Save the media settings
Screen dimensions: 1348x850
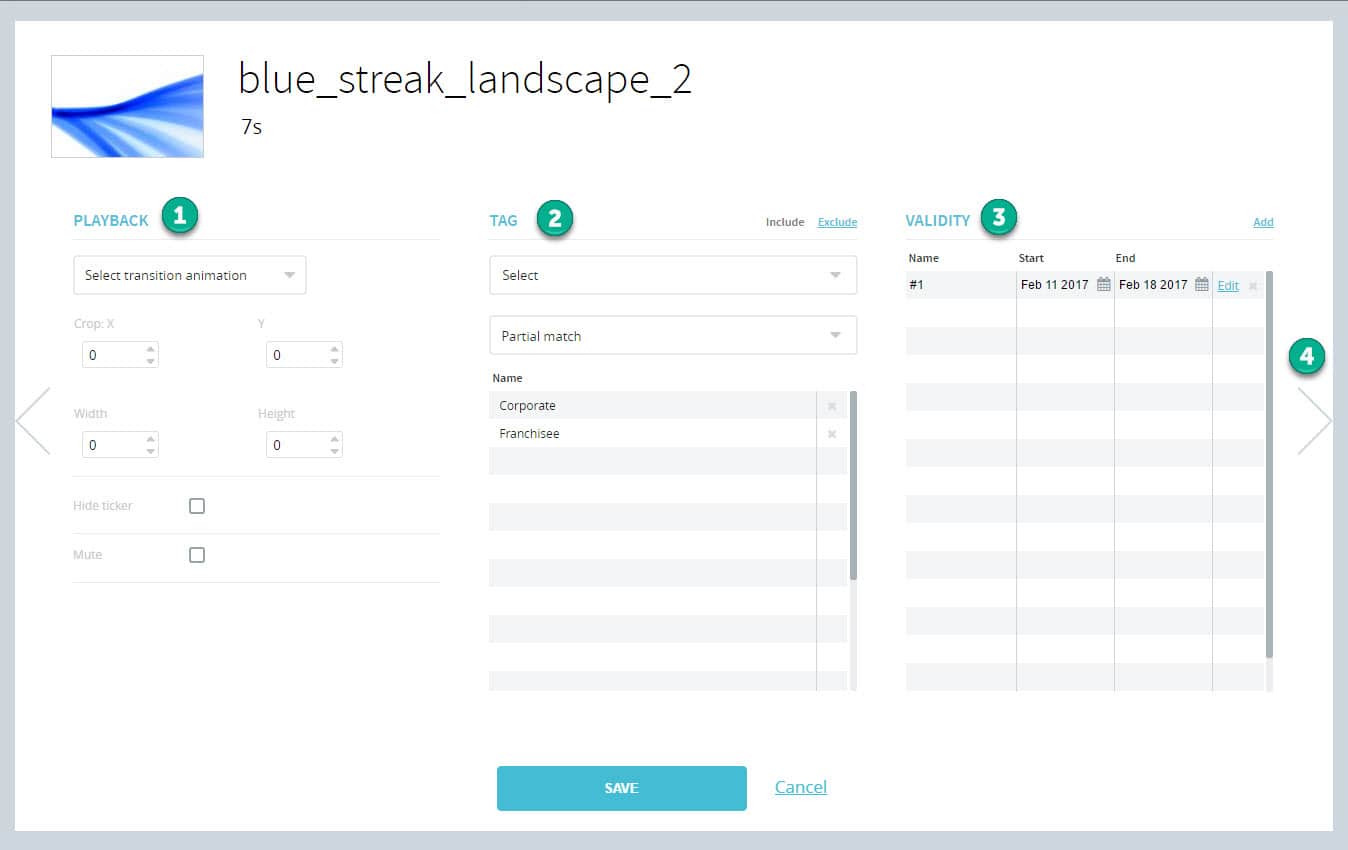coord(622,788)
